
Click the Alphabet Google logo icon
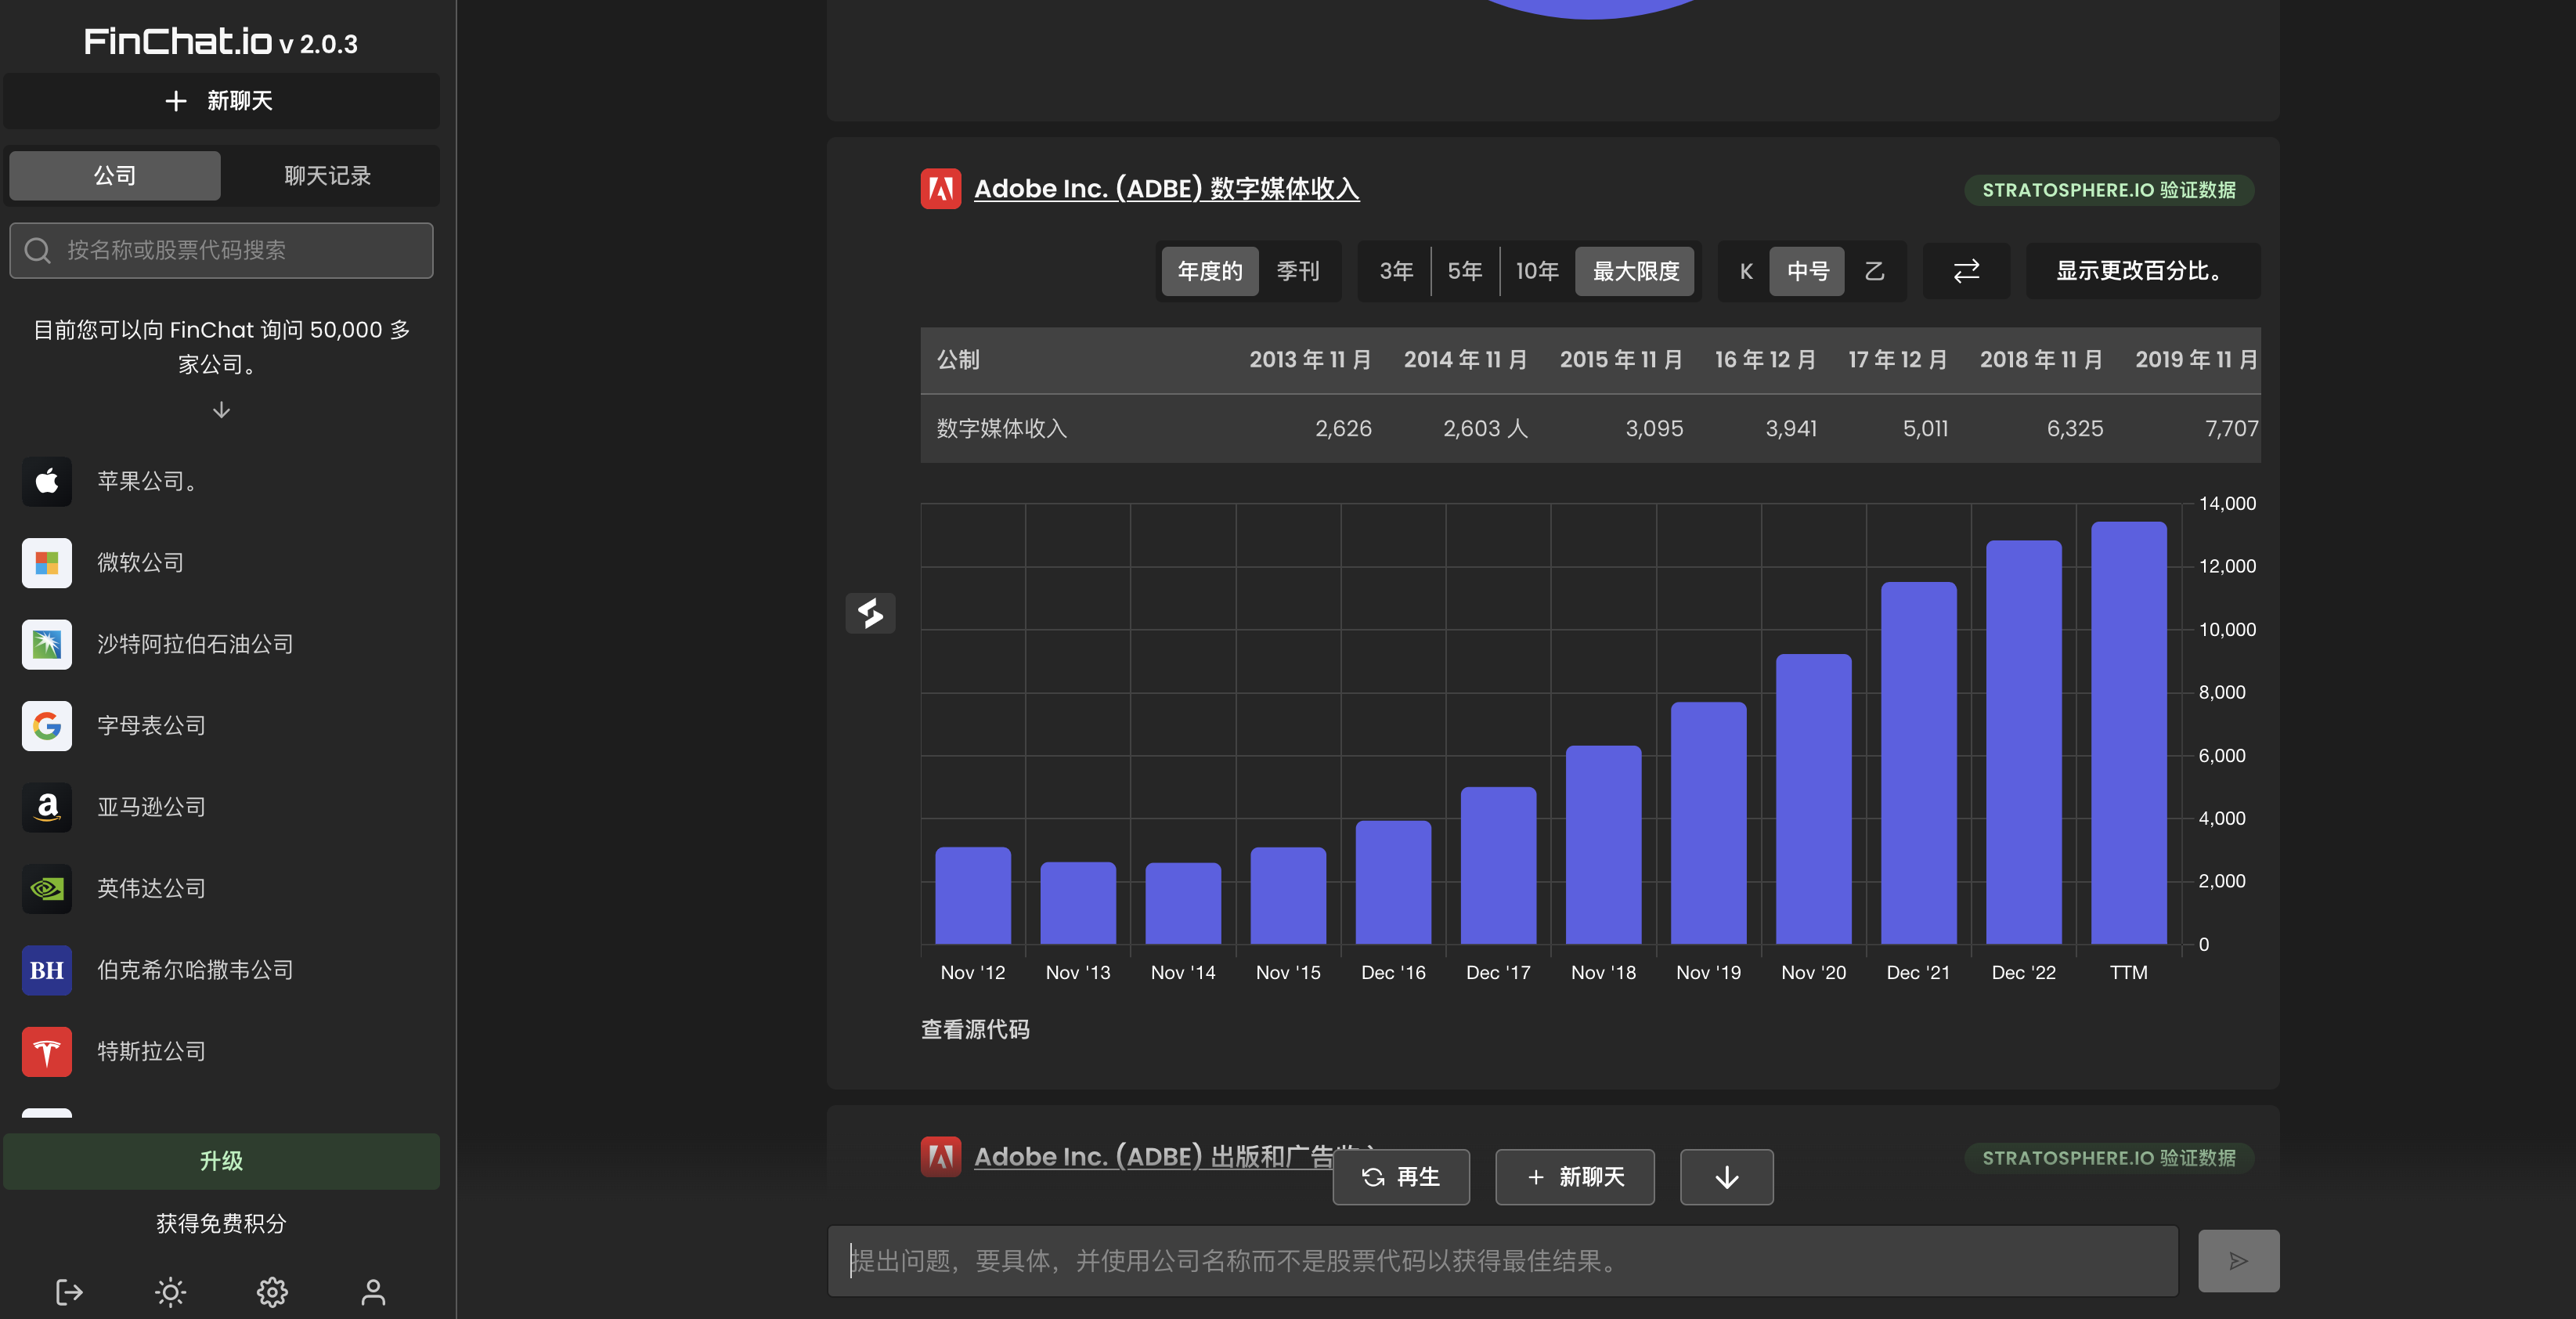pos(47,726)
